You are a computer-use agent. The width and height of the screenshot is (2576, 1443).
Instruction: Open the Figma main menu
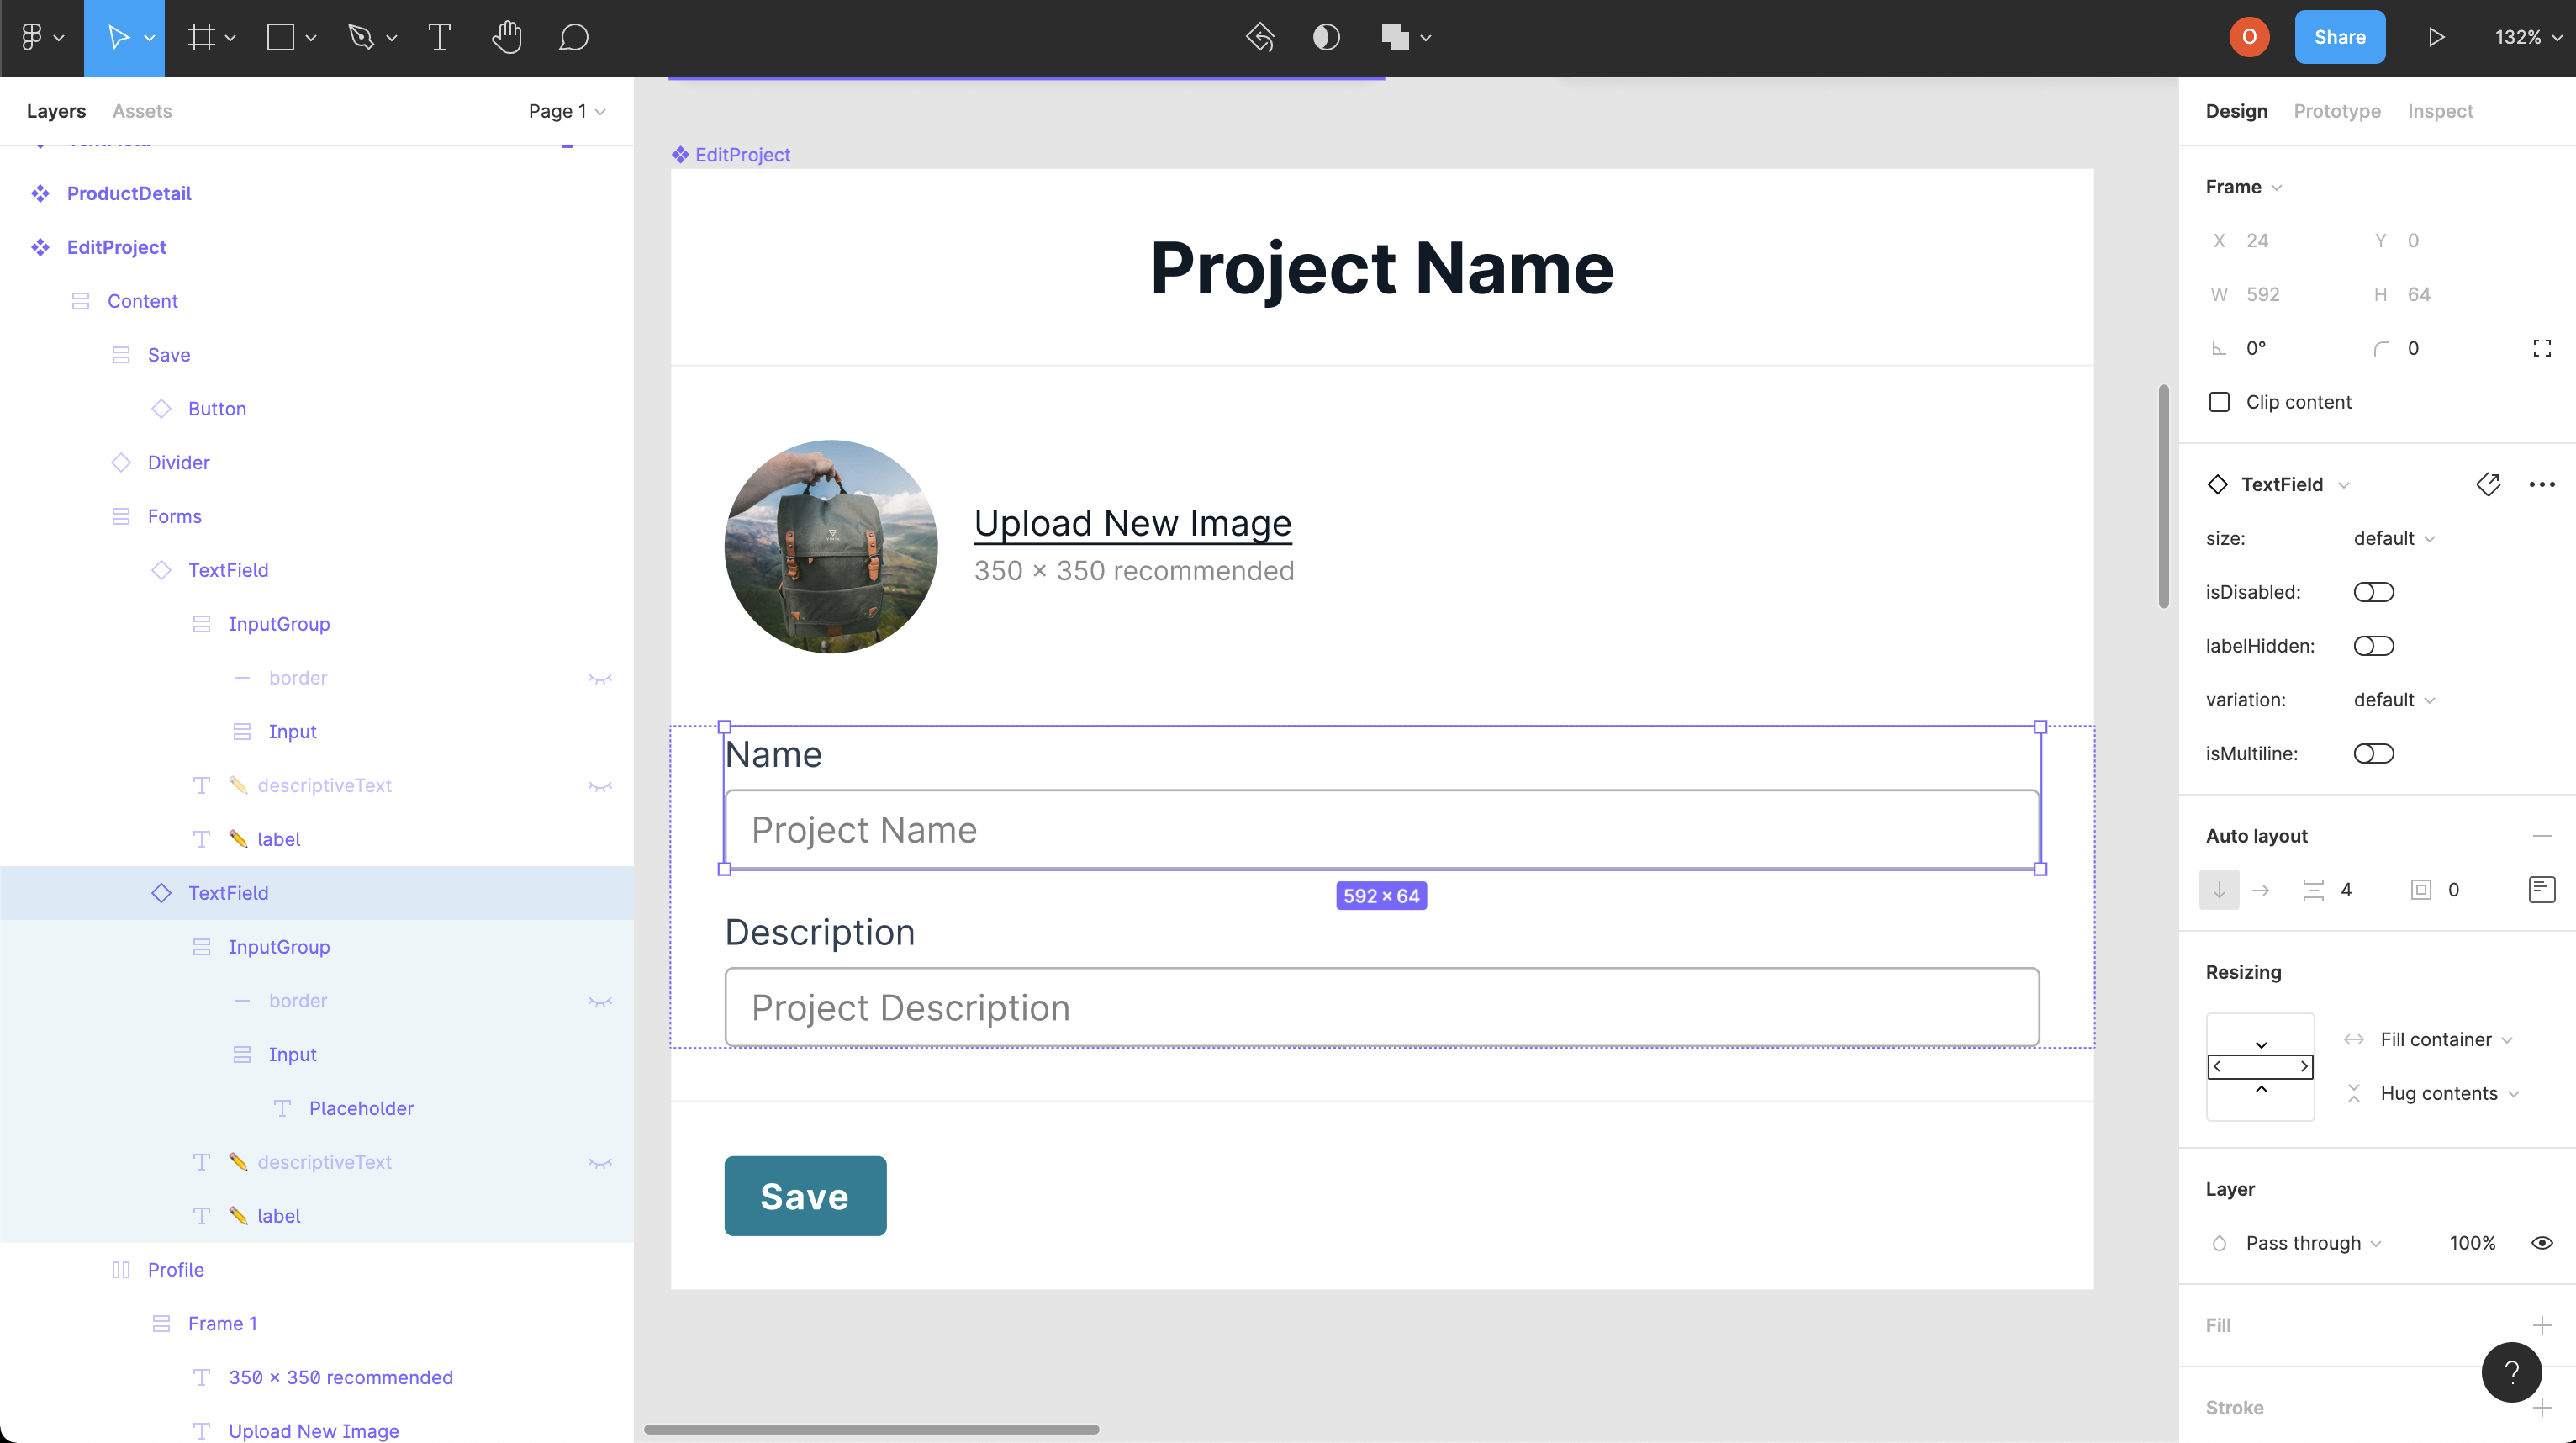click(x=34, y=37)
